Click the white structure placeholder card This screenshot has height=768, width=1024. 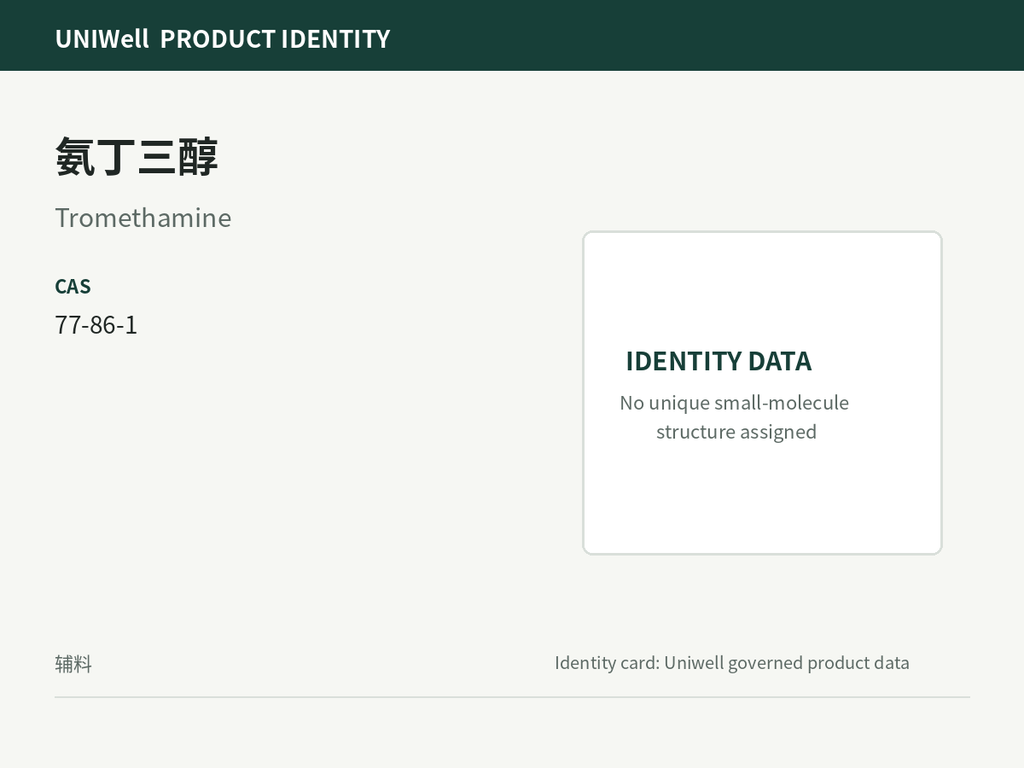[x=762, y=392]
